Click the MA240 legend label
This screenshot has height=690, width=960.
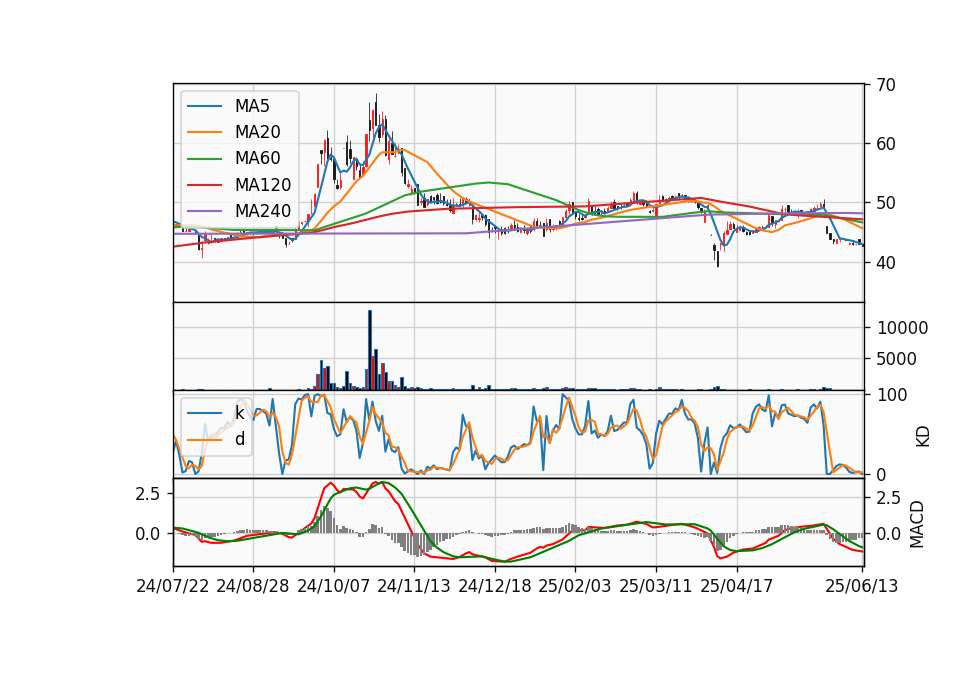(x=263, y=211)
